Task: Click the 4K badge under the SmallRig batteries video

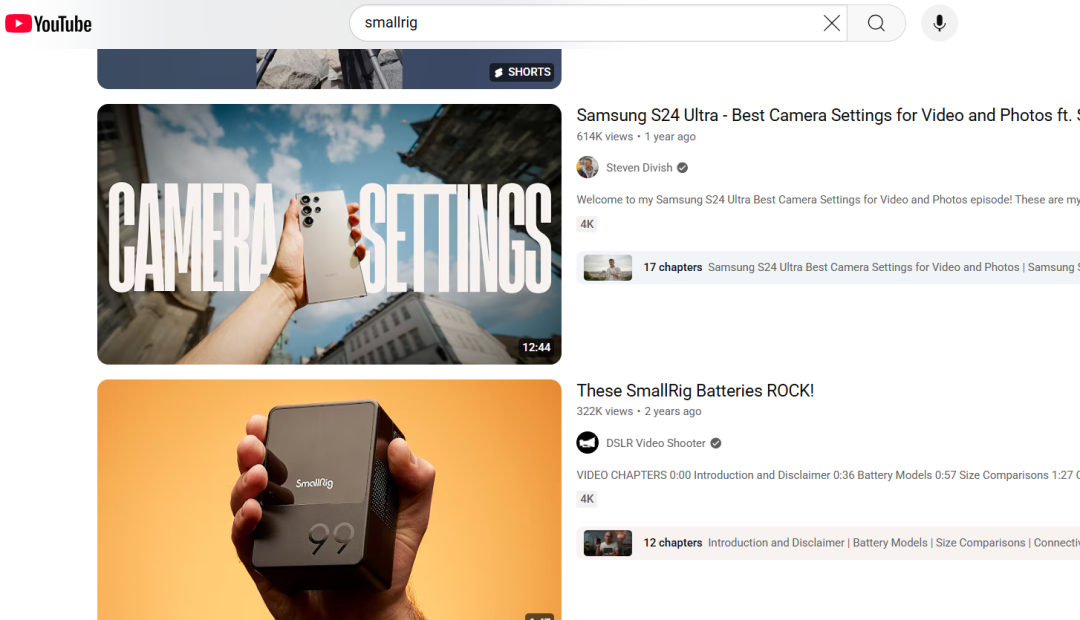Action: [587, 499]
